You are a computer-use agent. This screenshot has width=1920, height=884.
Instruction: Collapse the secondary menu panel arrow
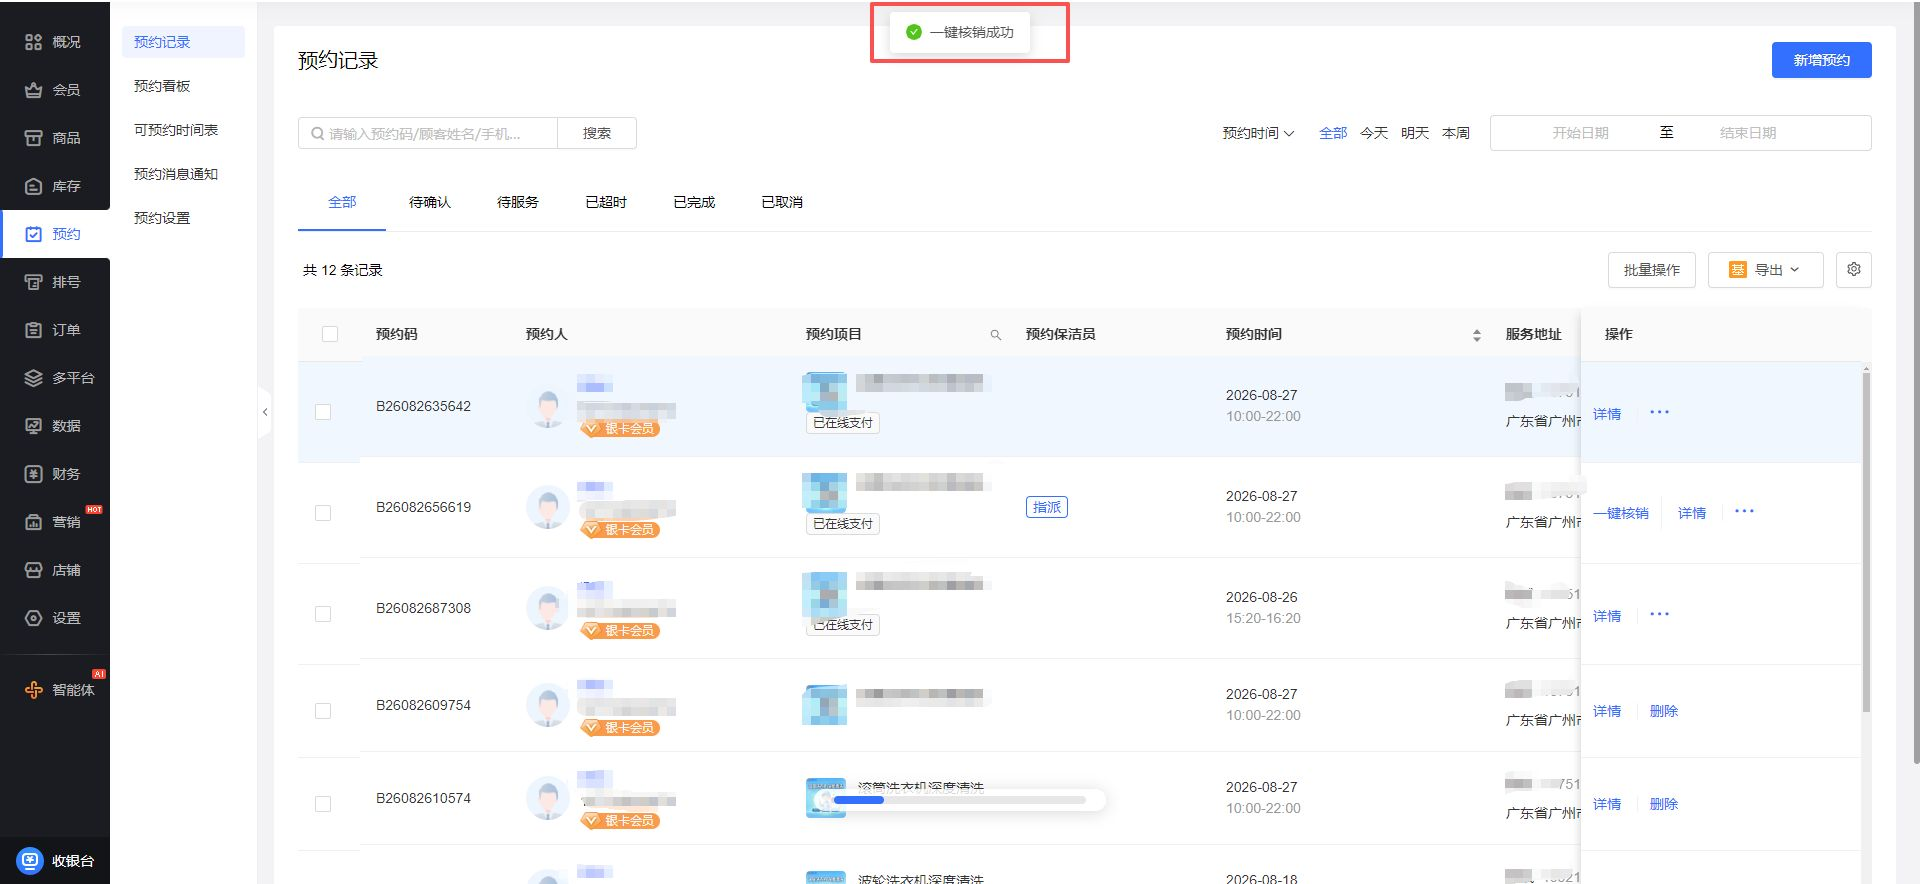(265, 412)
